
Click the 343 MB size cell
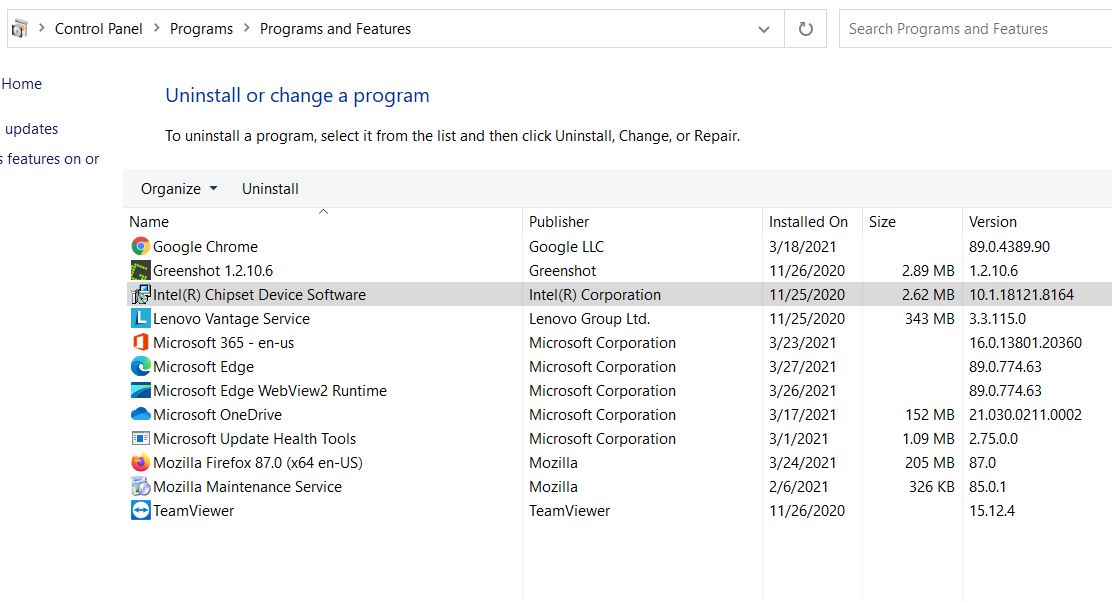coord(930,319)
